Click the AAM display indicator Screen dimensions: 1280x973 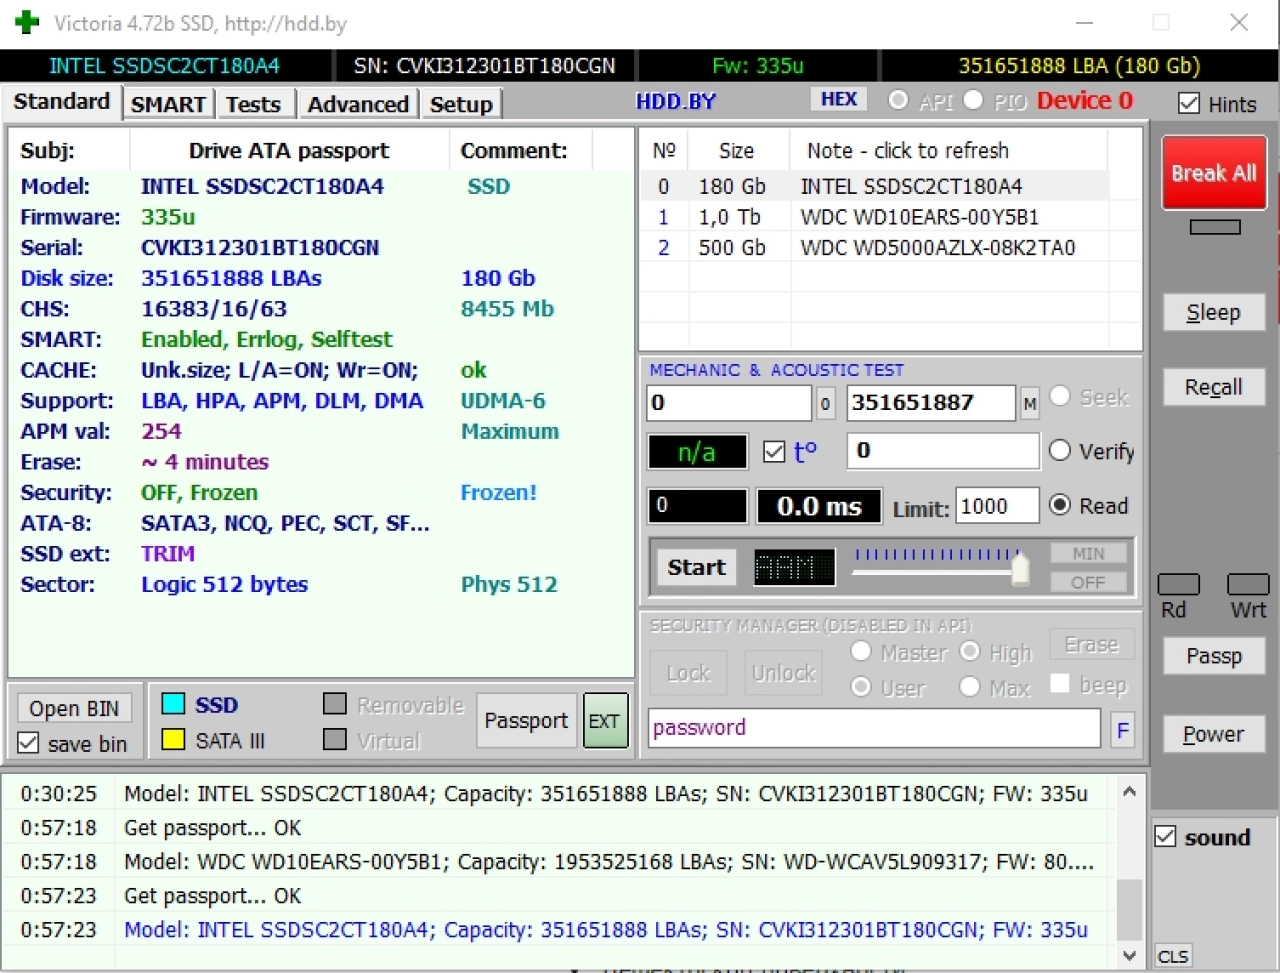794,568
